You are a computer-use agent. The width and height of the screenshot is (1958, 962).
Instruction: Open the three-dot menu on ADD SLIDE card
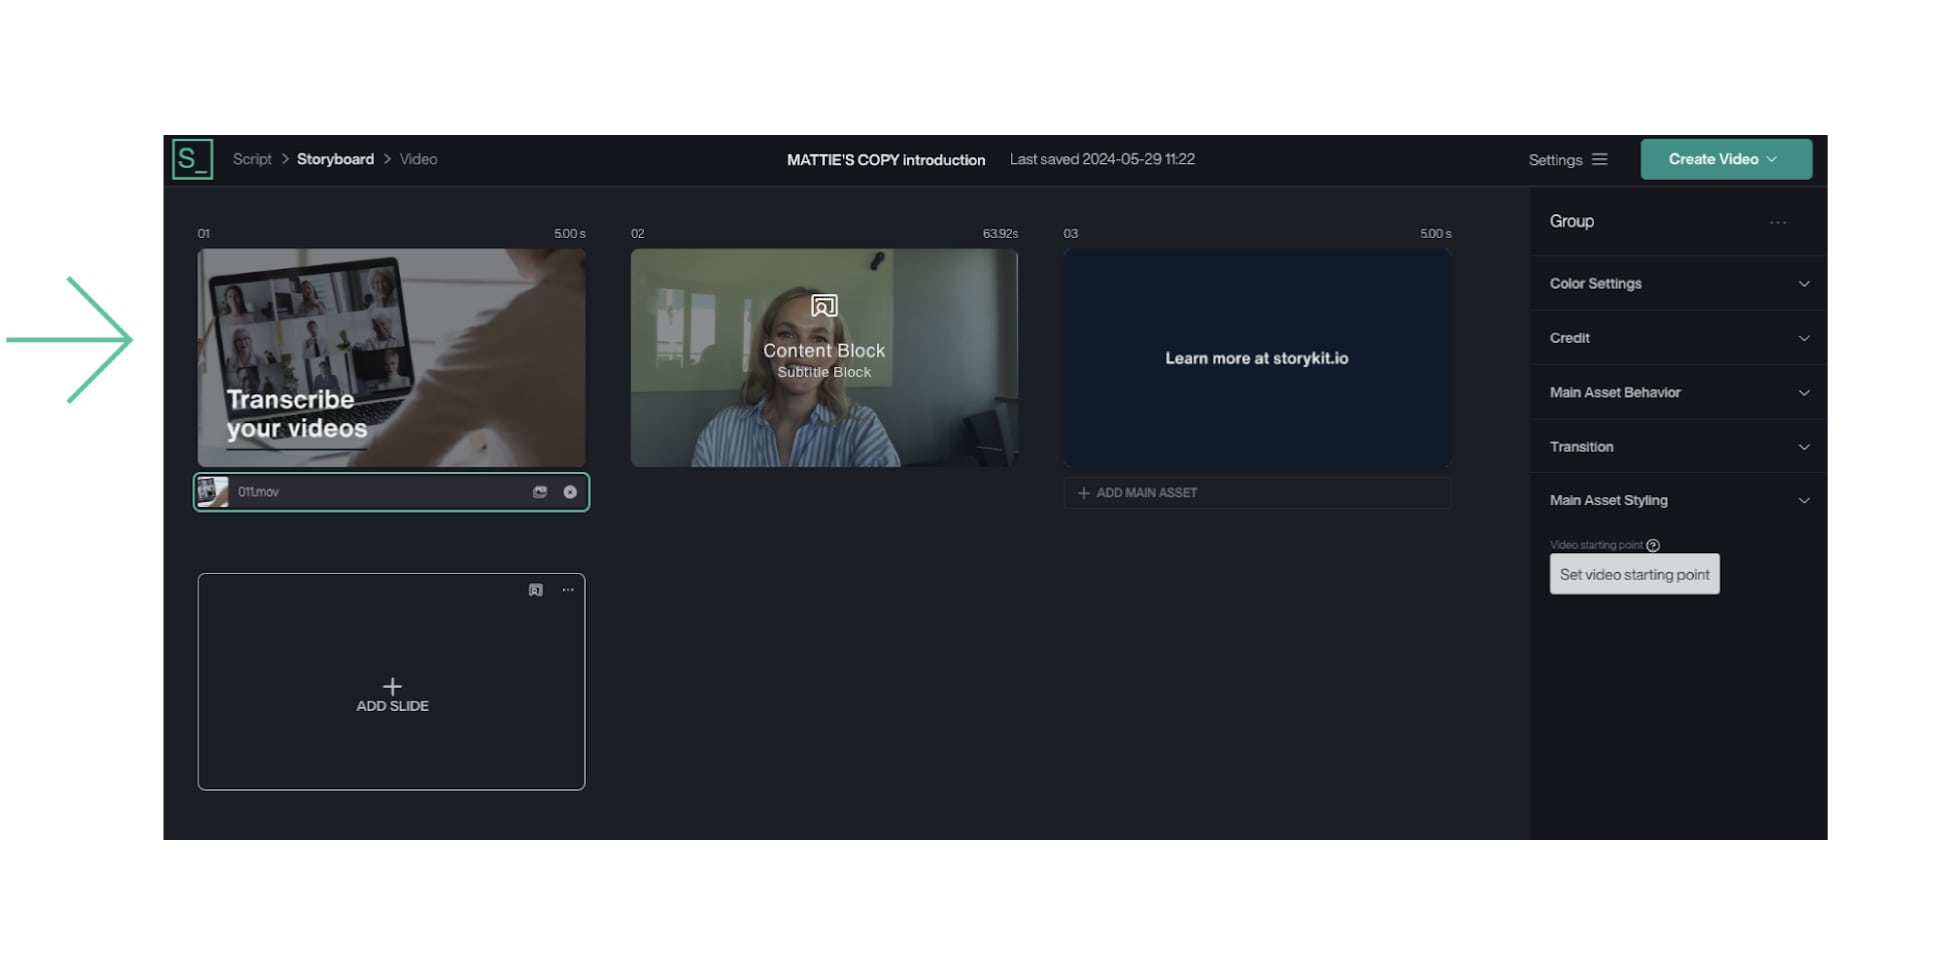click(x=568, y=590)
